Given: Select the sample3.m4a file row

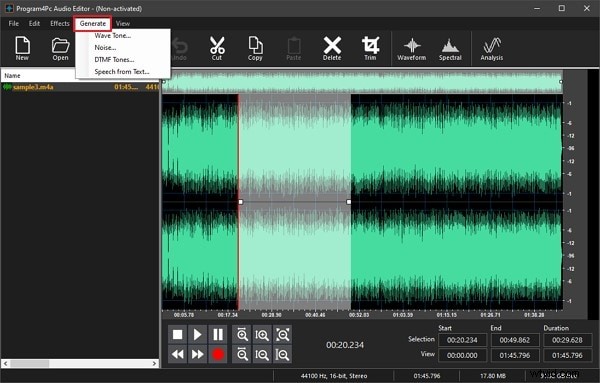Looking at the screenshot, I should (x=80, y=87).
